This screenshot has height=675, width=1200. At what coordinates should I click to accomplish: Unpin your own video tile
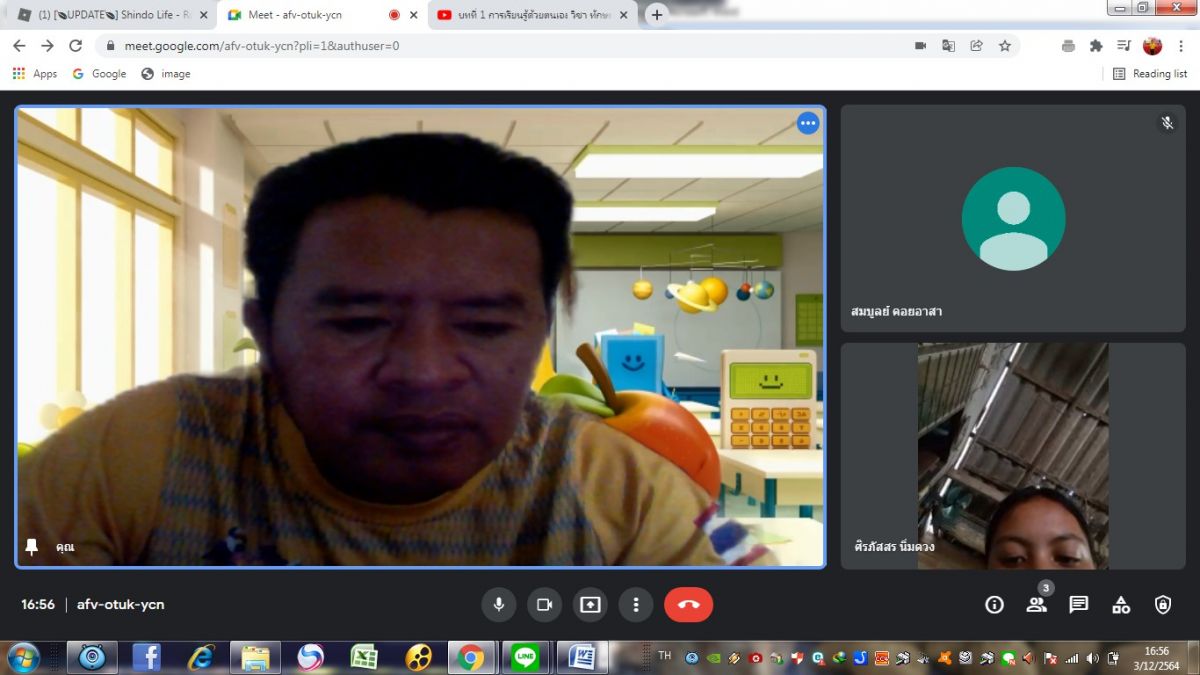32,547
